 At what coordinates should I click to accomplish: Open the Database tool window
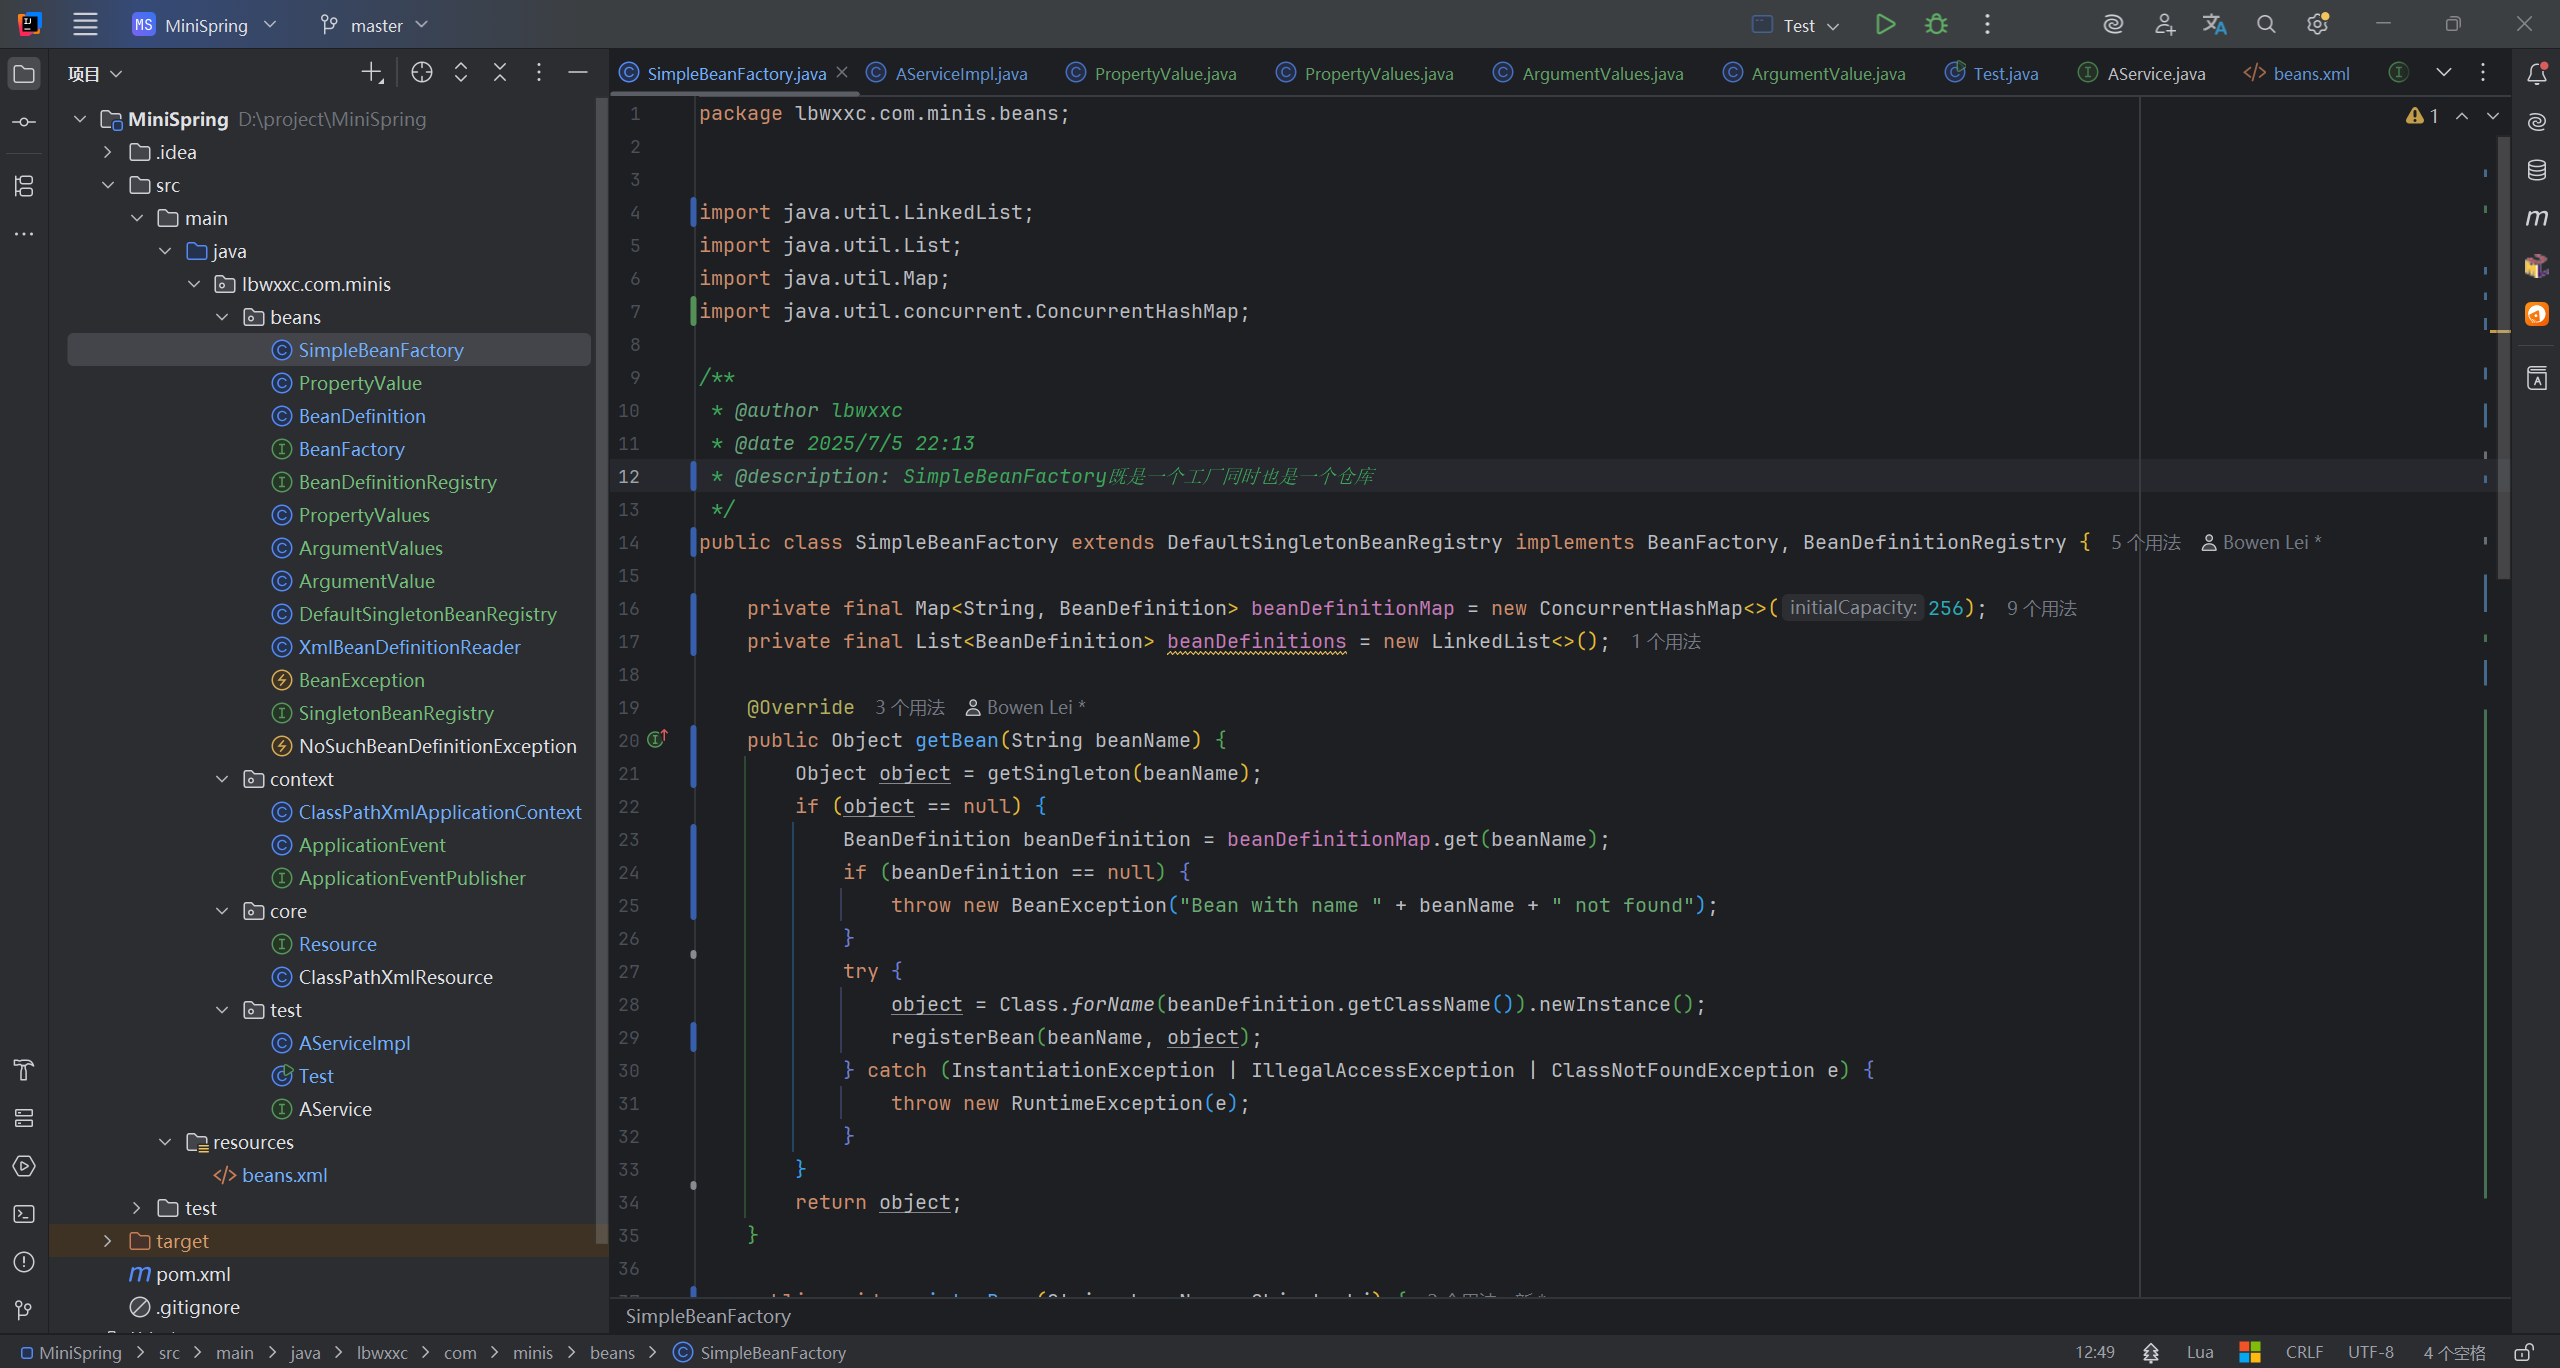(2537, 170)
